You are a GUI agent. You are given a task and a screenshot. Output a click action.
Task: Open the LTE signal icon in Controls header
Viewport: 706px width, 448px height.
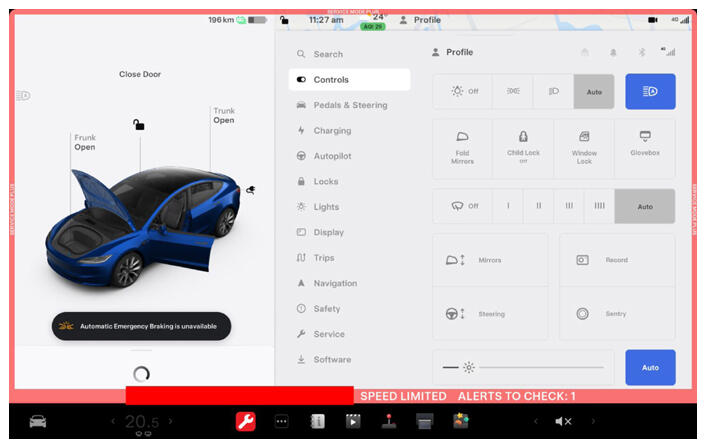(668, 51)
